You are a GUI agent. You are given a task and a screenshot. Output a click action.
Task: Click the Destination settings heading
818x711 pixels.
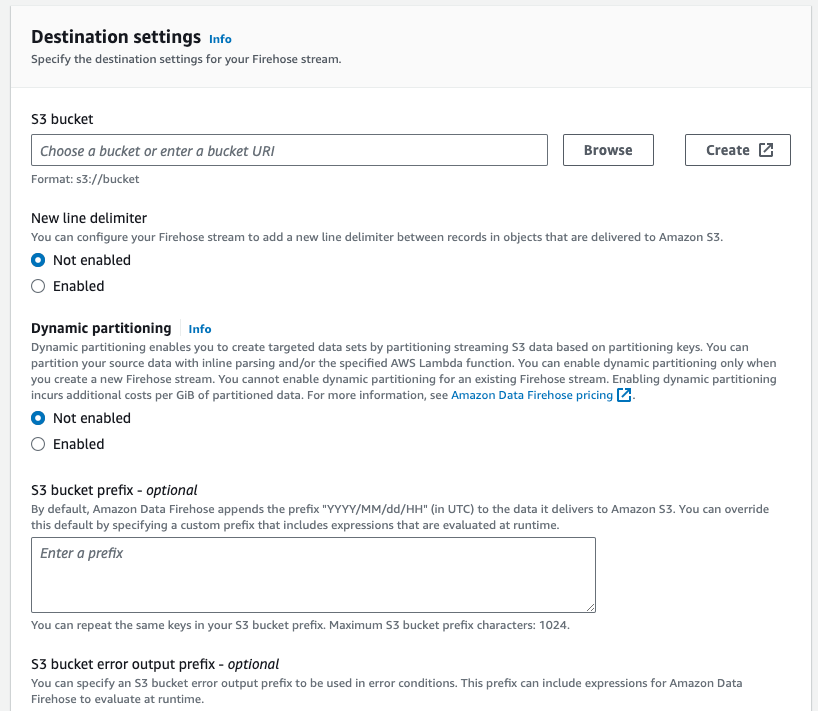(x=116, y=37)
